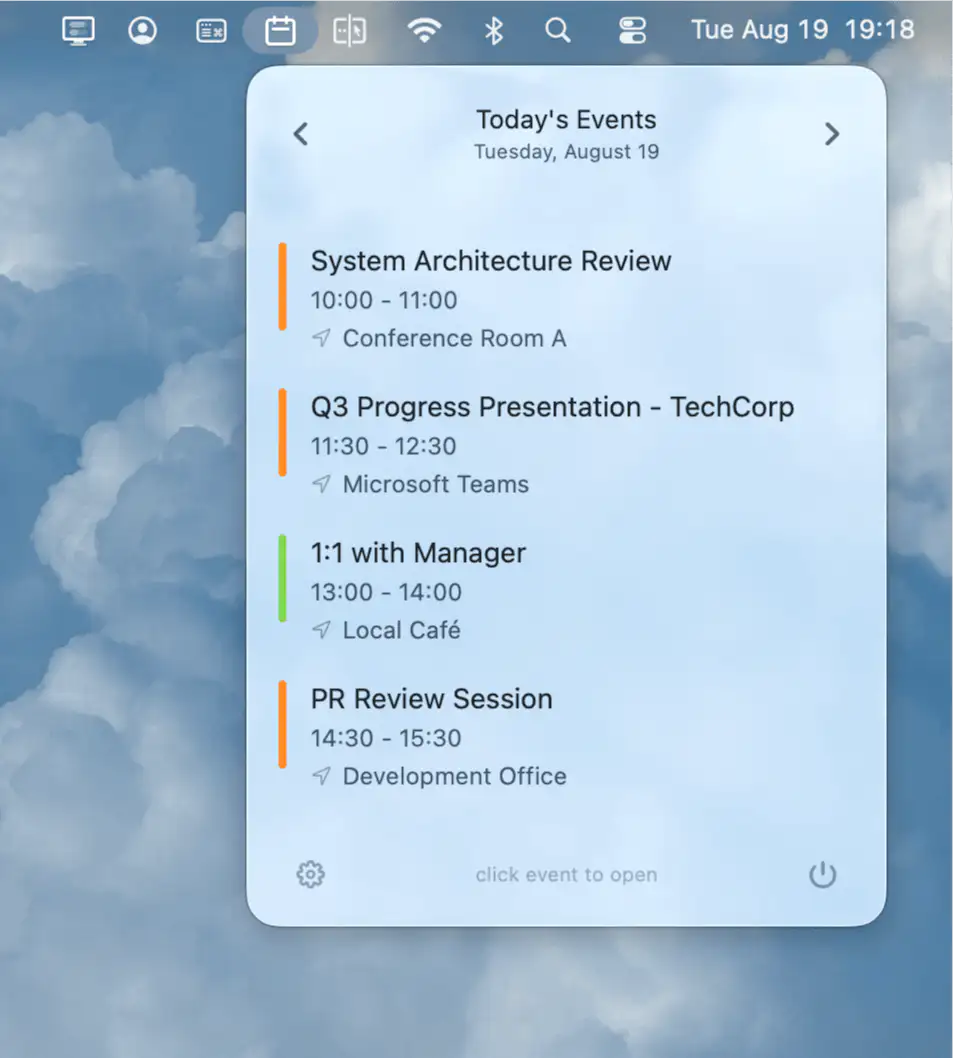Click the location arrow beside Microsoft Teams
The image size is (953, 1058).
pos(321,485)
